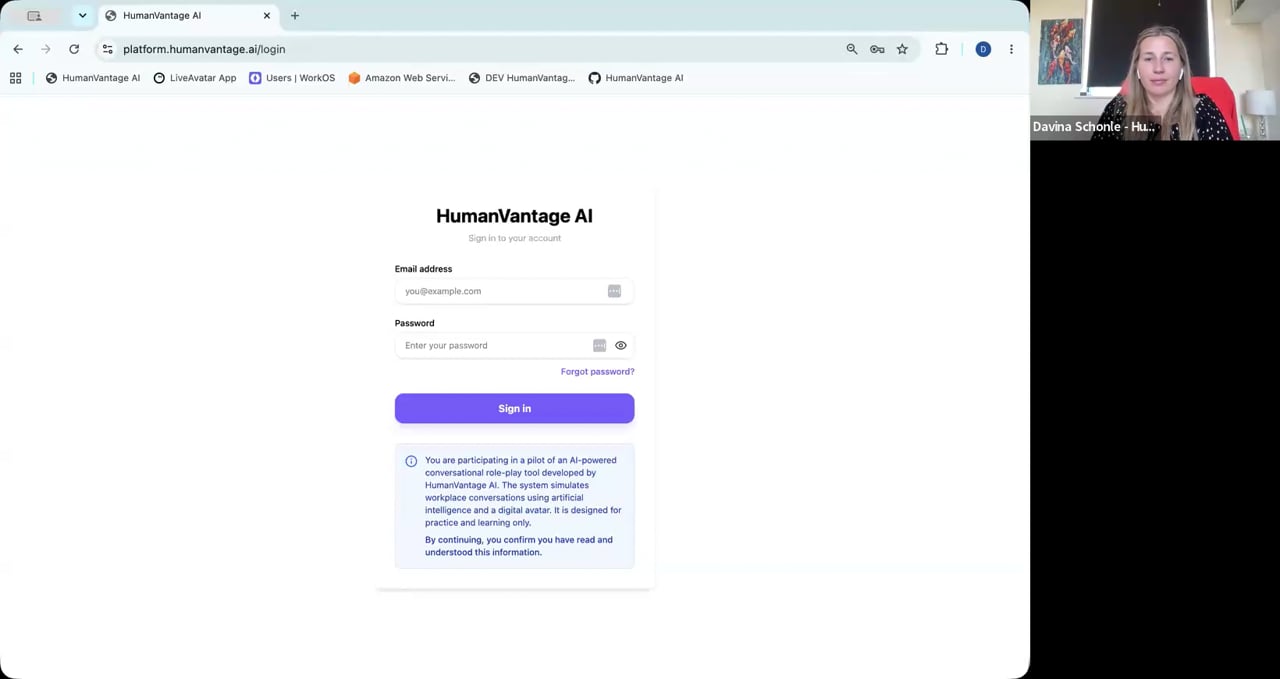The image size is (1280, 679).
Task: Click the info icon in pilot notice
Action: click(411, 461)
